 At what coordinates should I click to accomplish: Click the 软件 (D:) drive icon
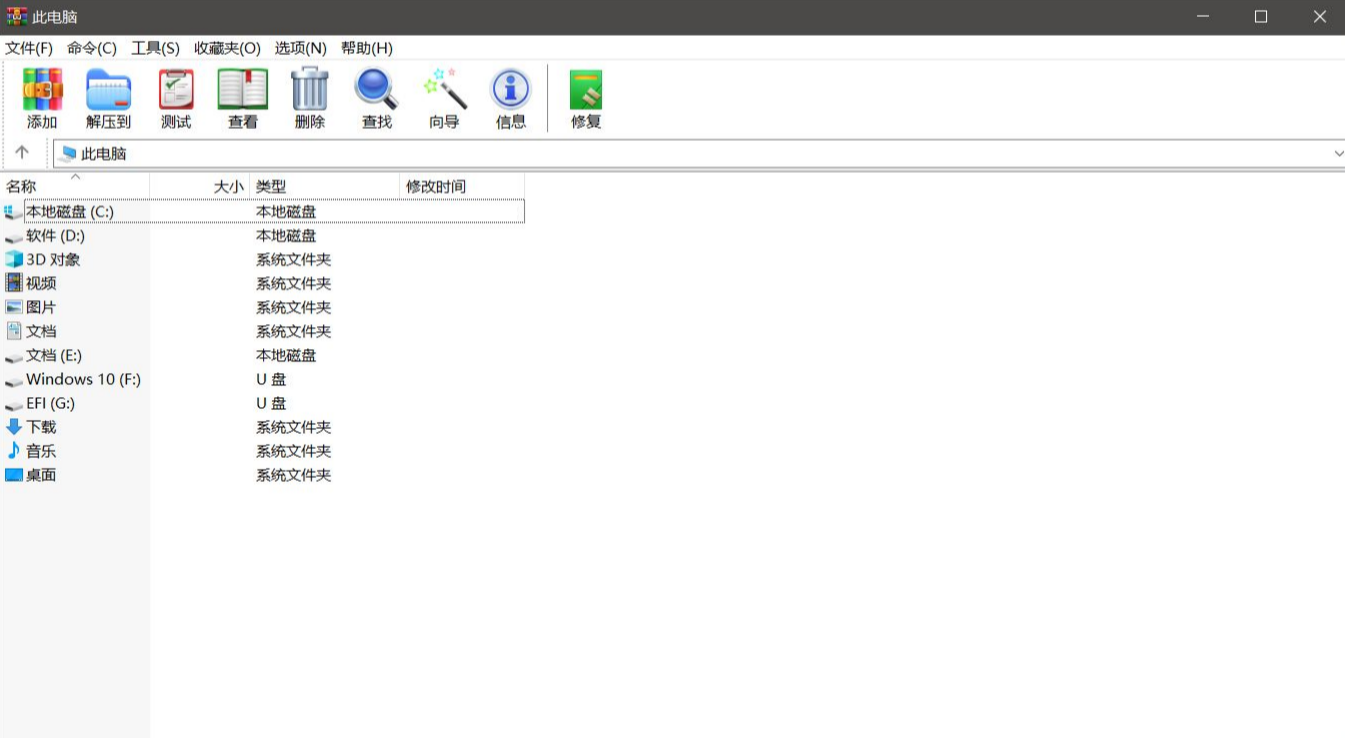(14, 237)
